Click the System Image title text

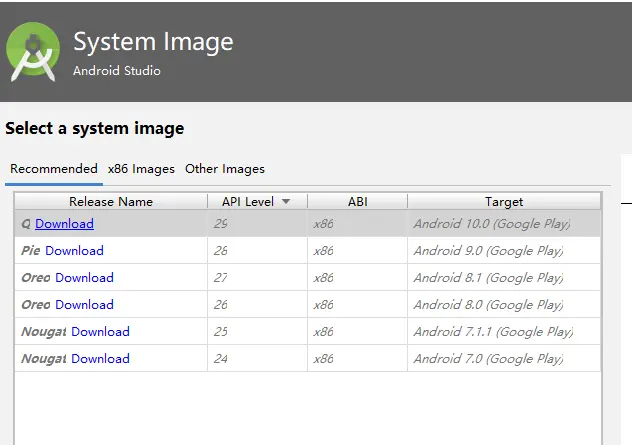coord(153,42)
